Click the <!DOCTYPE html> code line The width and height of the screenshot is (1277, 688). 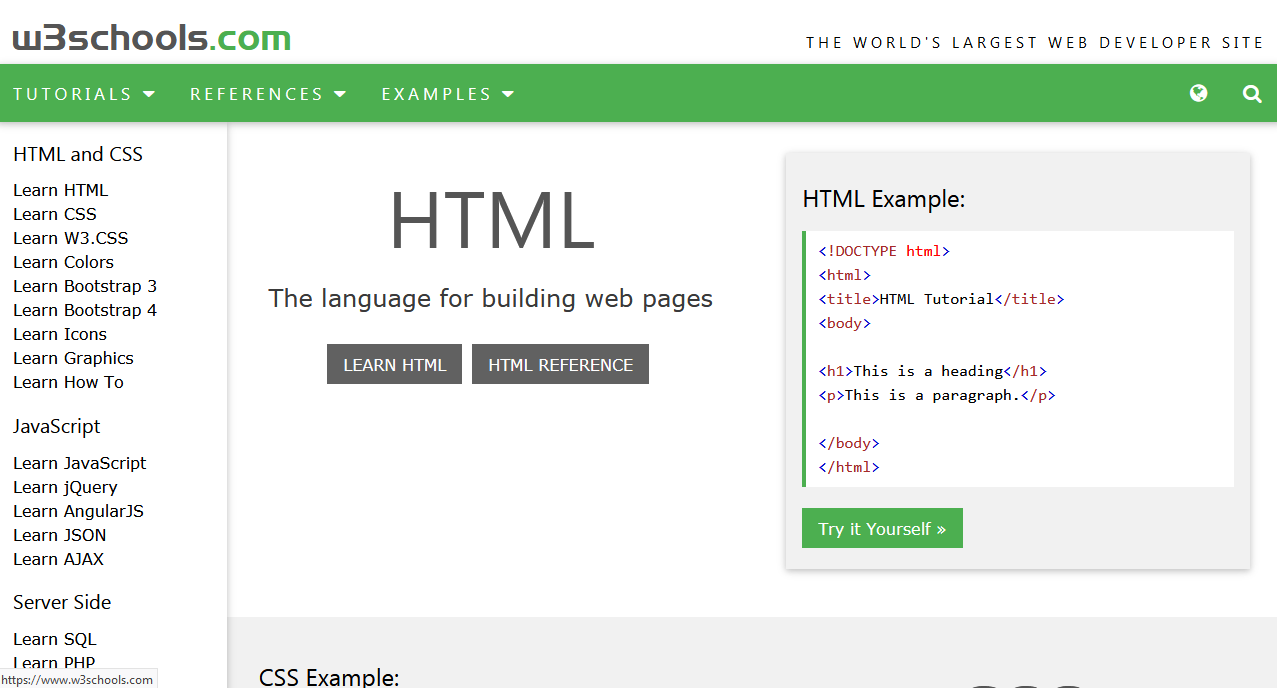pos(884,251)
